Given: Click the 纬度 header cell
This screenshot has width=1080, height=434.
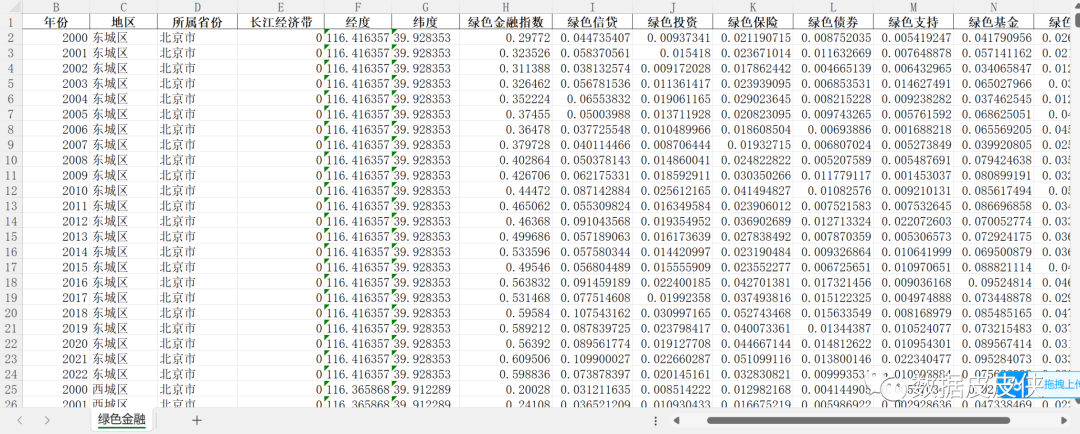Looking at the screenshot, I should pyautogui.click(x=425, y=21).
